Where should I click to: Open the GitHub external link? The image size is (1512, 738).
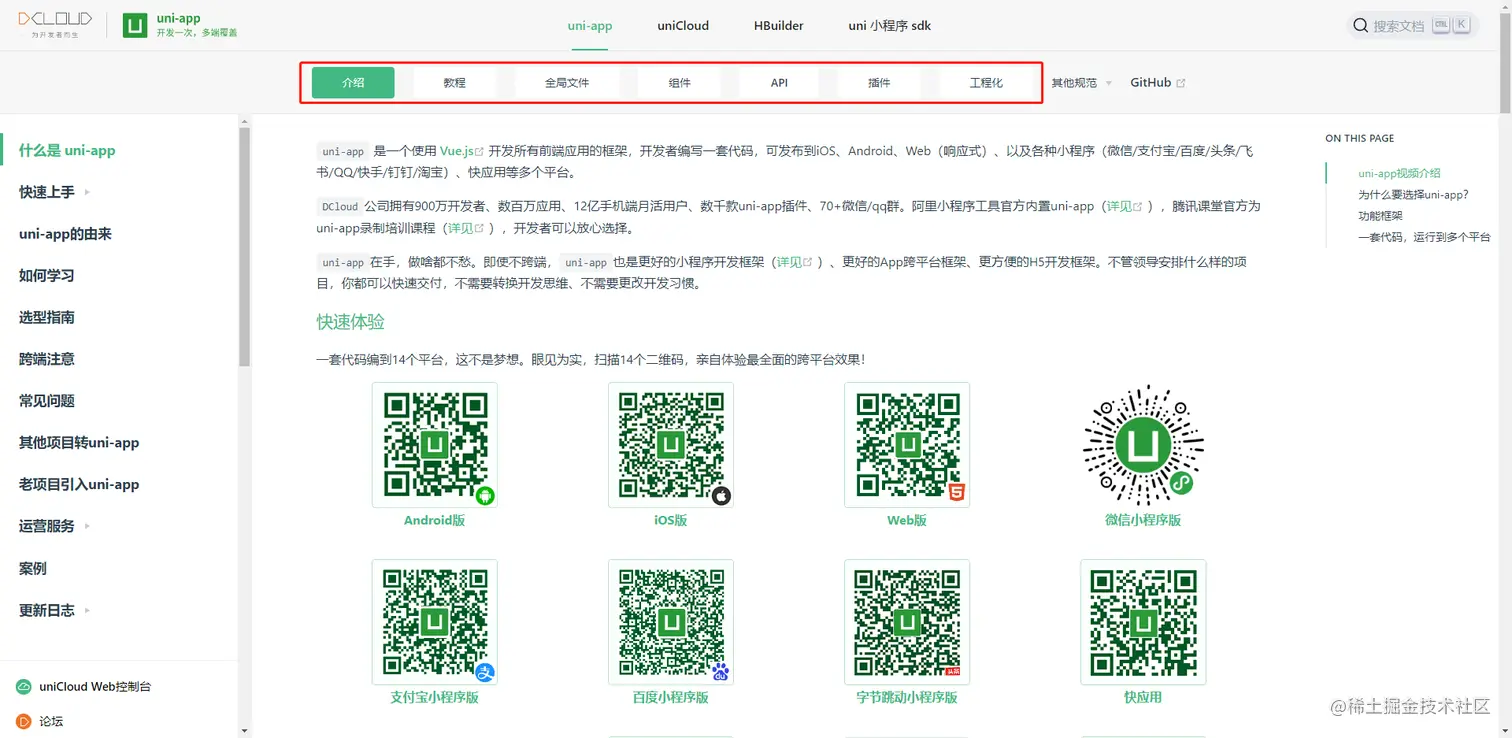tap(1158, 83)
